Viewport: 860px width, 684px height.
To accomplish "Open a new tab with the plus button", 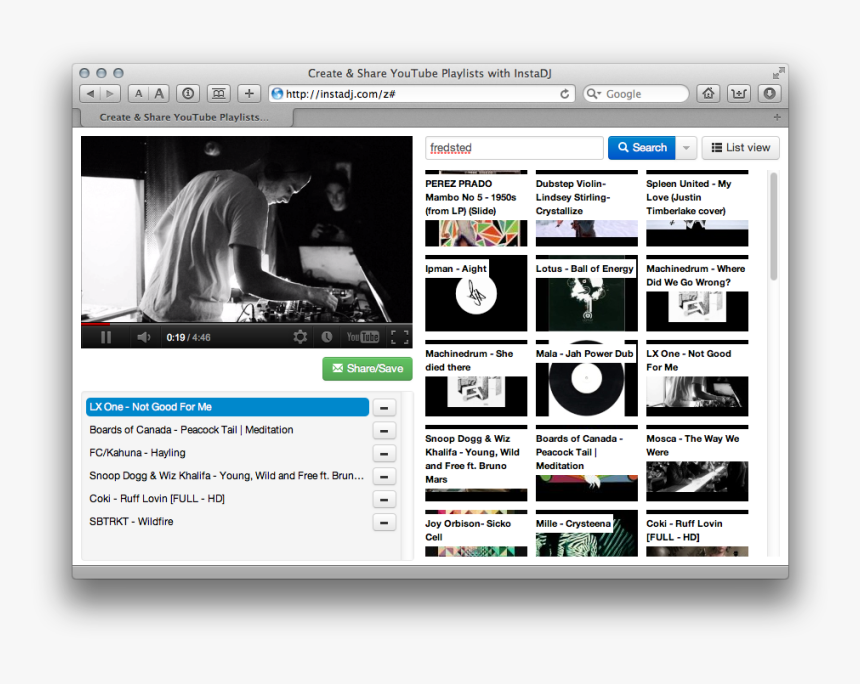I will click(247, 93).
